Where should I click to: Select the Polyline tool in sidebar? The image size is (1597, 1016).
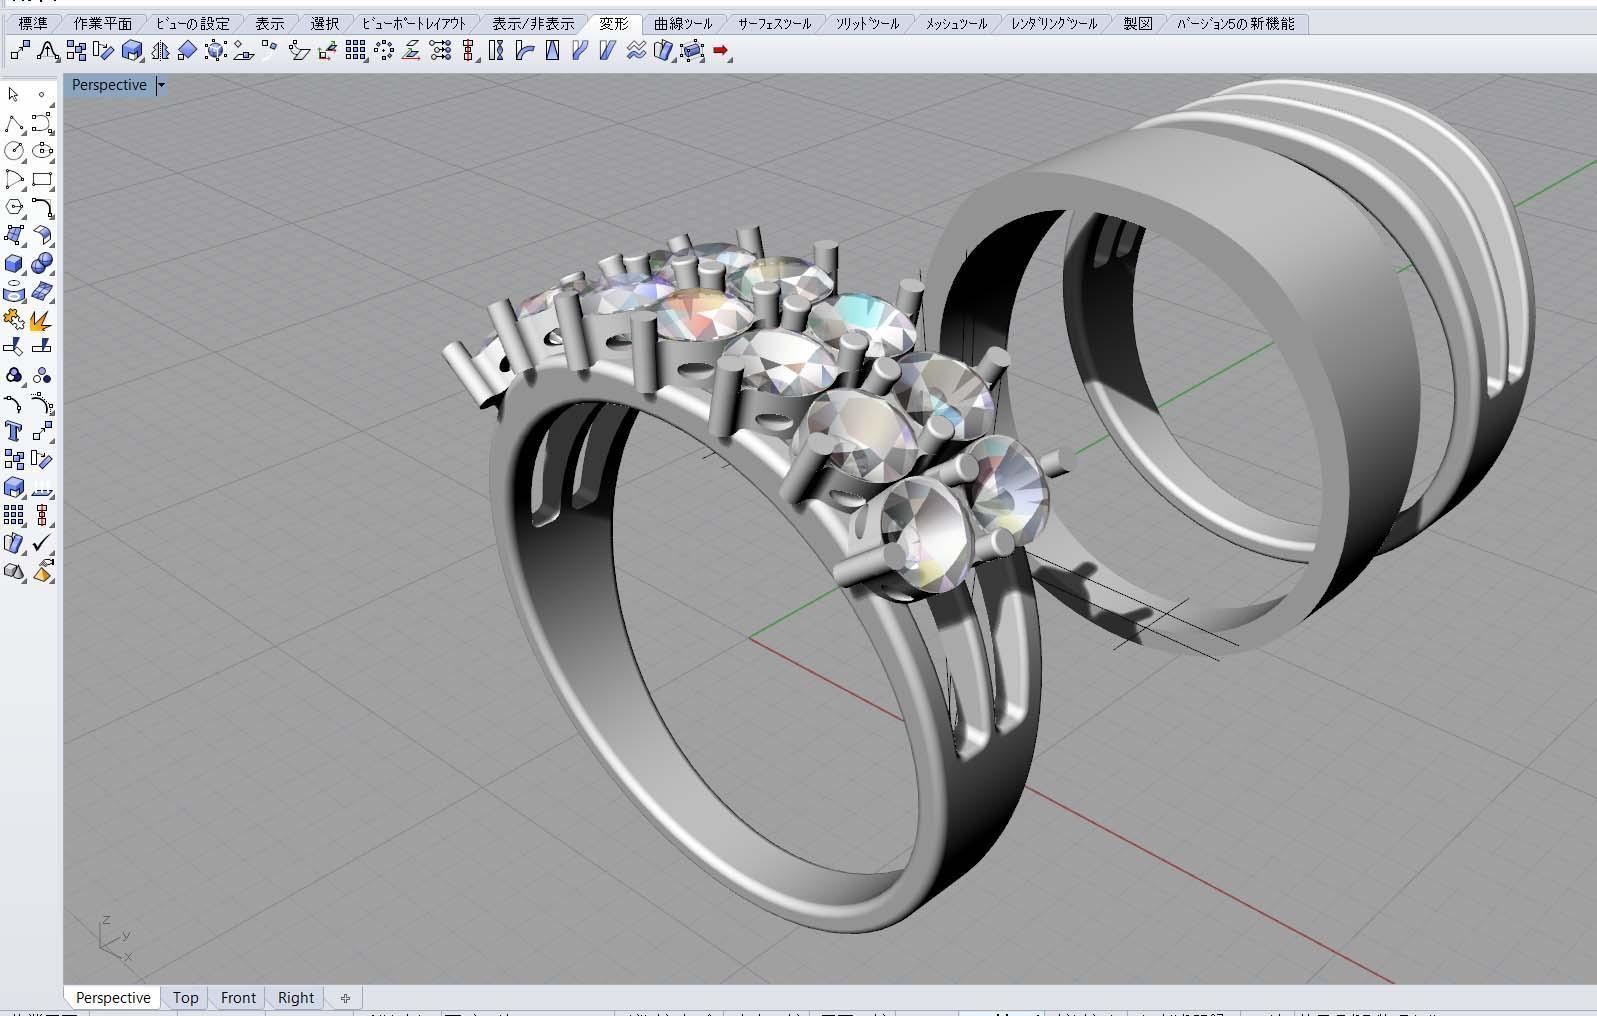click(14, 123)
